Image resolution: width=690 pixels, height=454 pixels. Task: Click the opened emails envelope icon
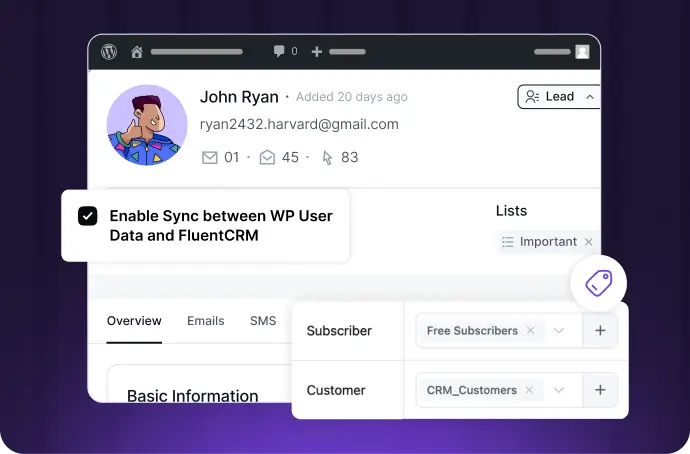[267, 157]
